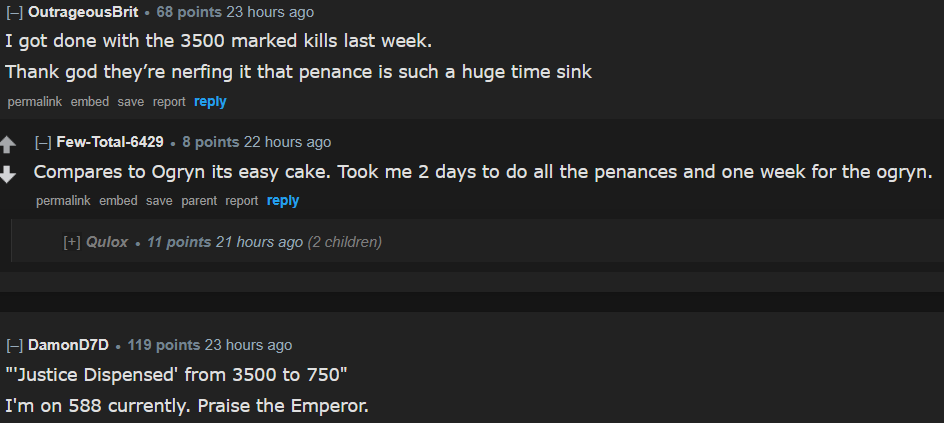Open OutrageousBrit's user profile

[83, 13]
